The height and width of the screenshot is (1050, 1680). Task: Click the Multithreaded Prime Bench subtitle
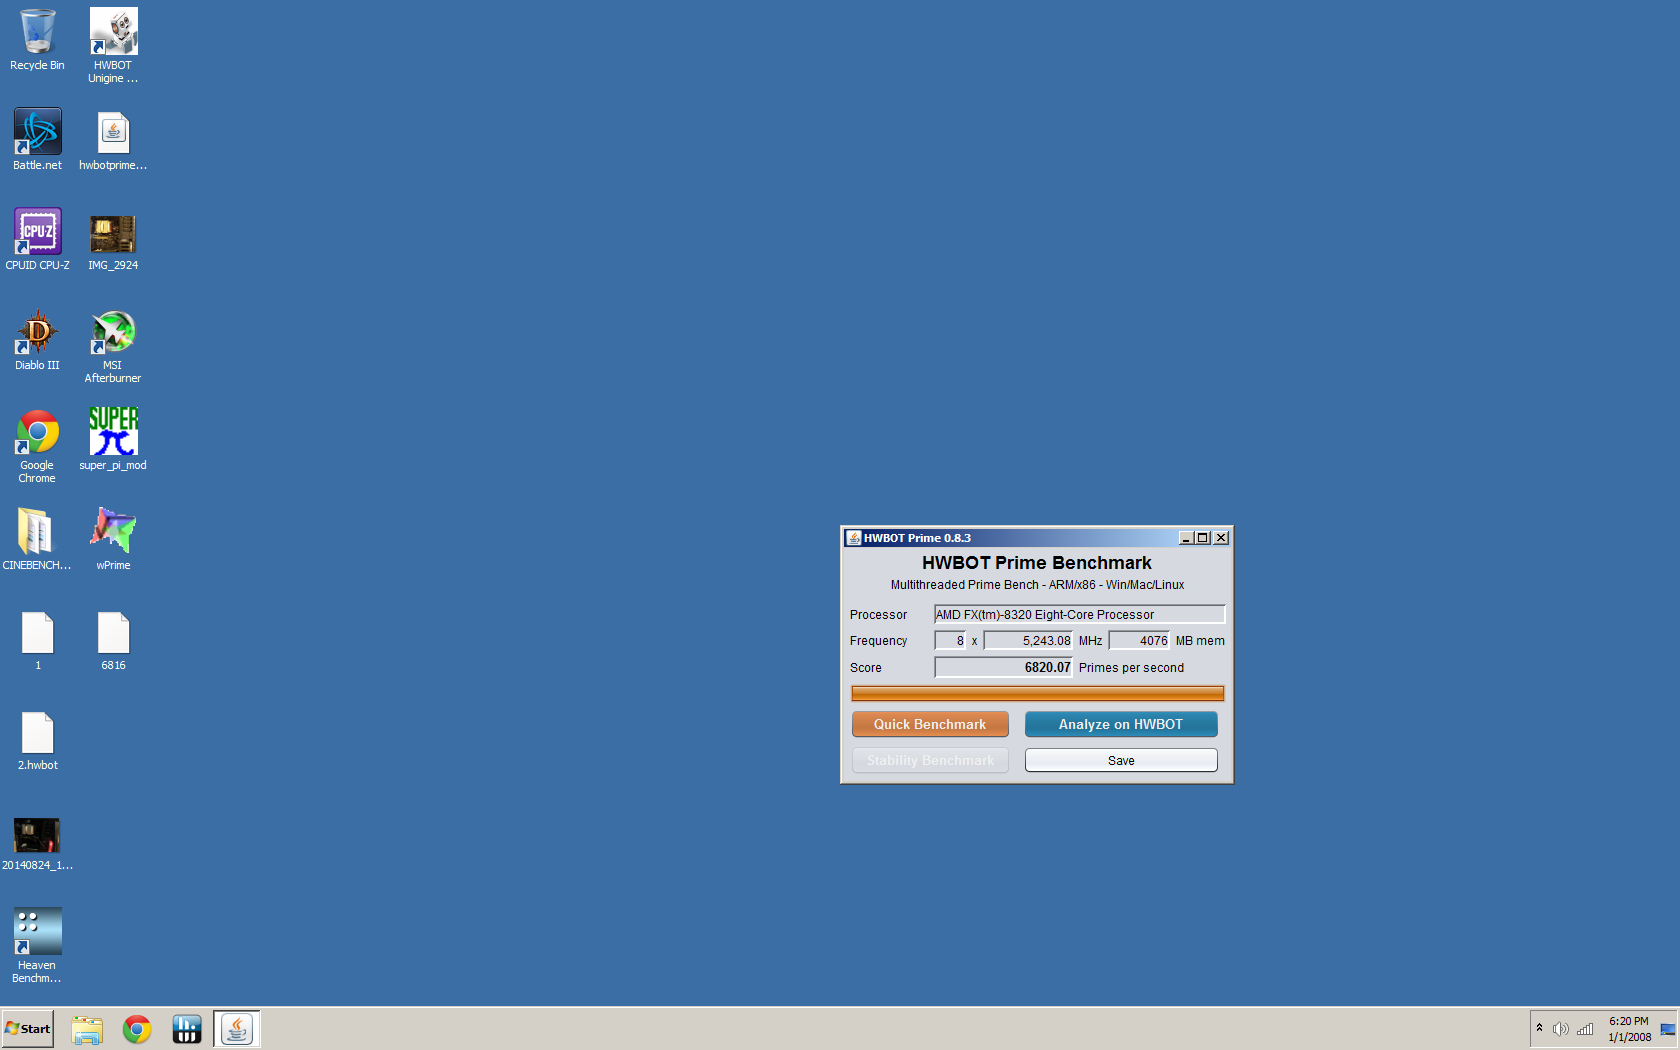[x=1037, y=585]
